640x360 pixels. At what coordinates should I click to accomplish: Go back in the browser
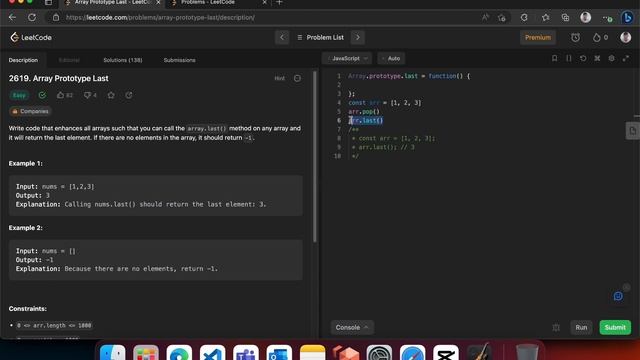pos(12,18)
